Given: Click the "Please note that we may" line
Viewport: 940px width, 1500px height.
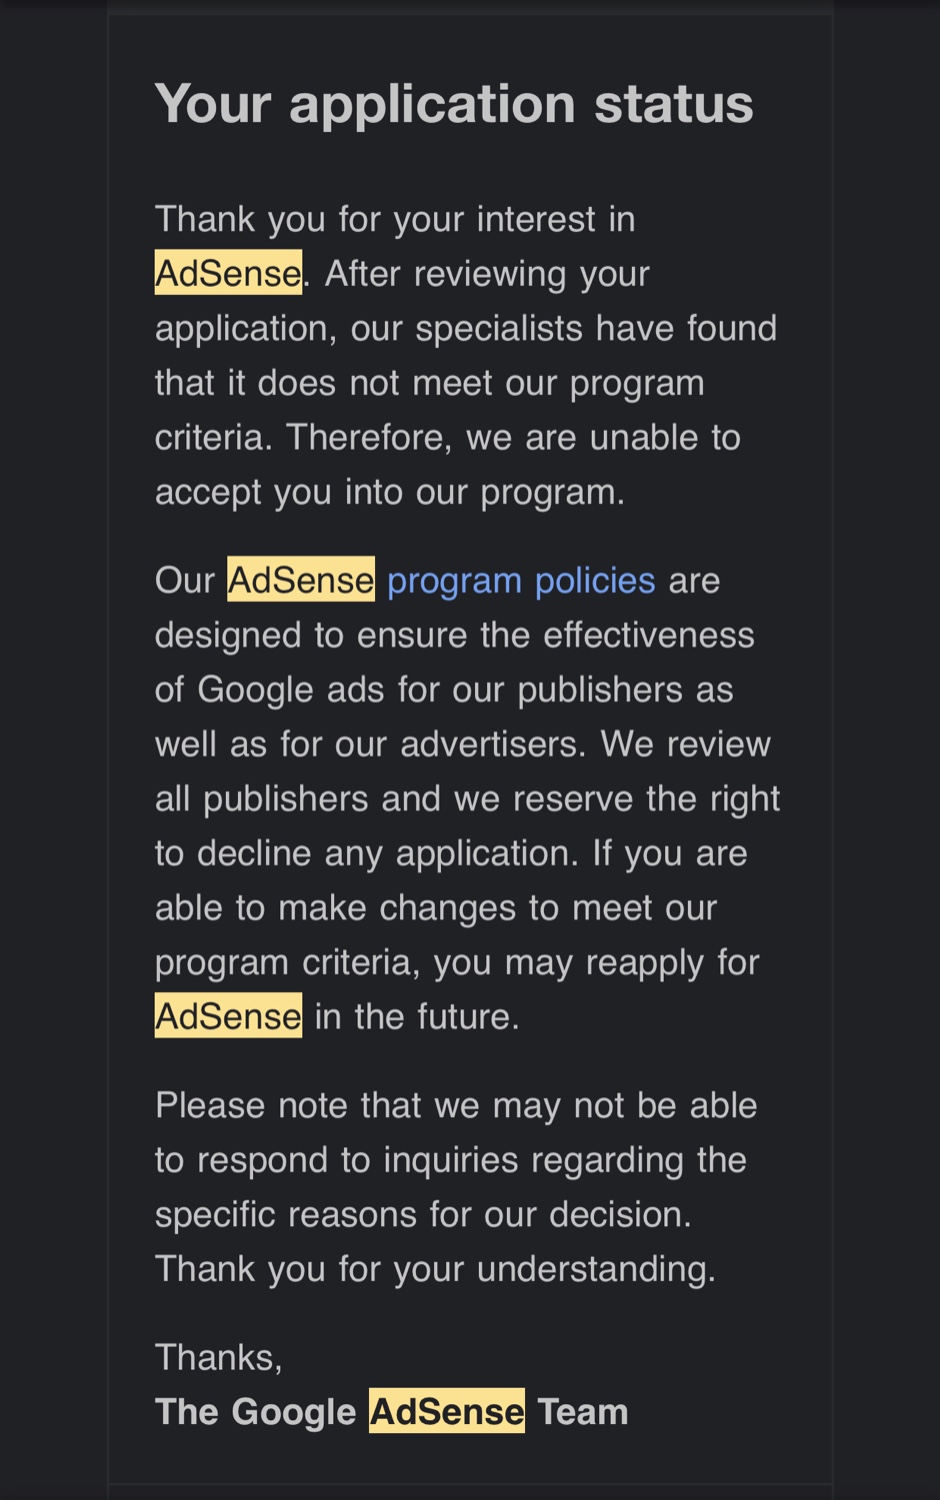Looking at the screenshot, I should click(456, 1105).
